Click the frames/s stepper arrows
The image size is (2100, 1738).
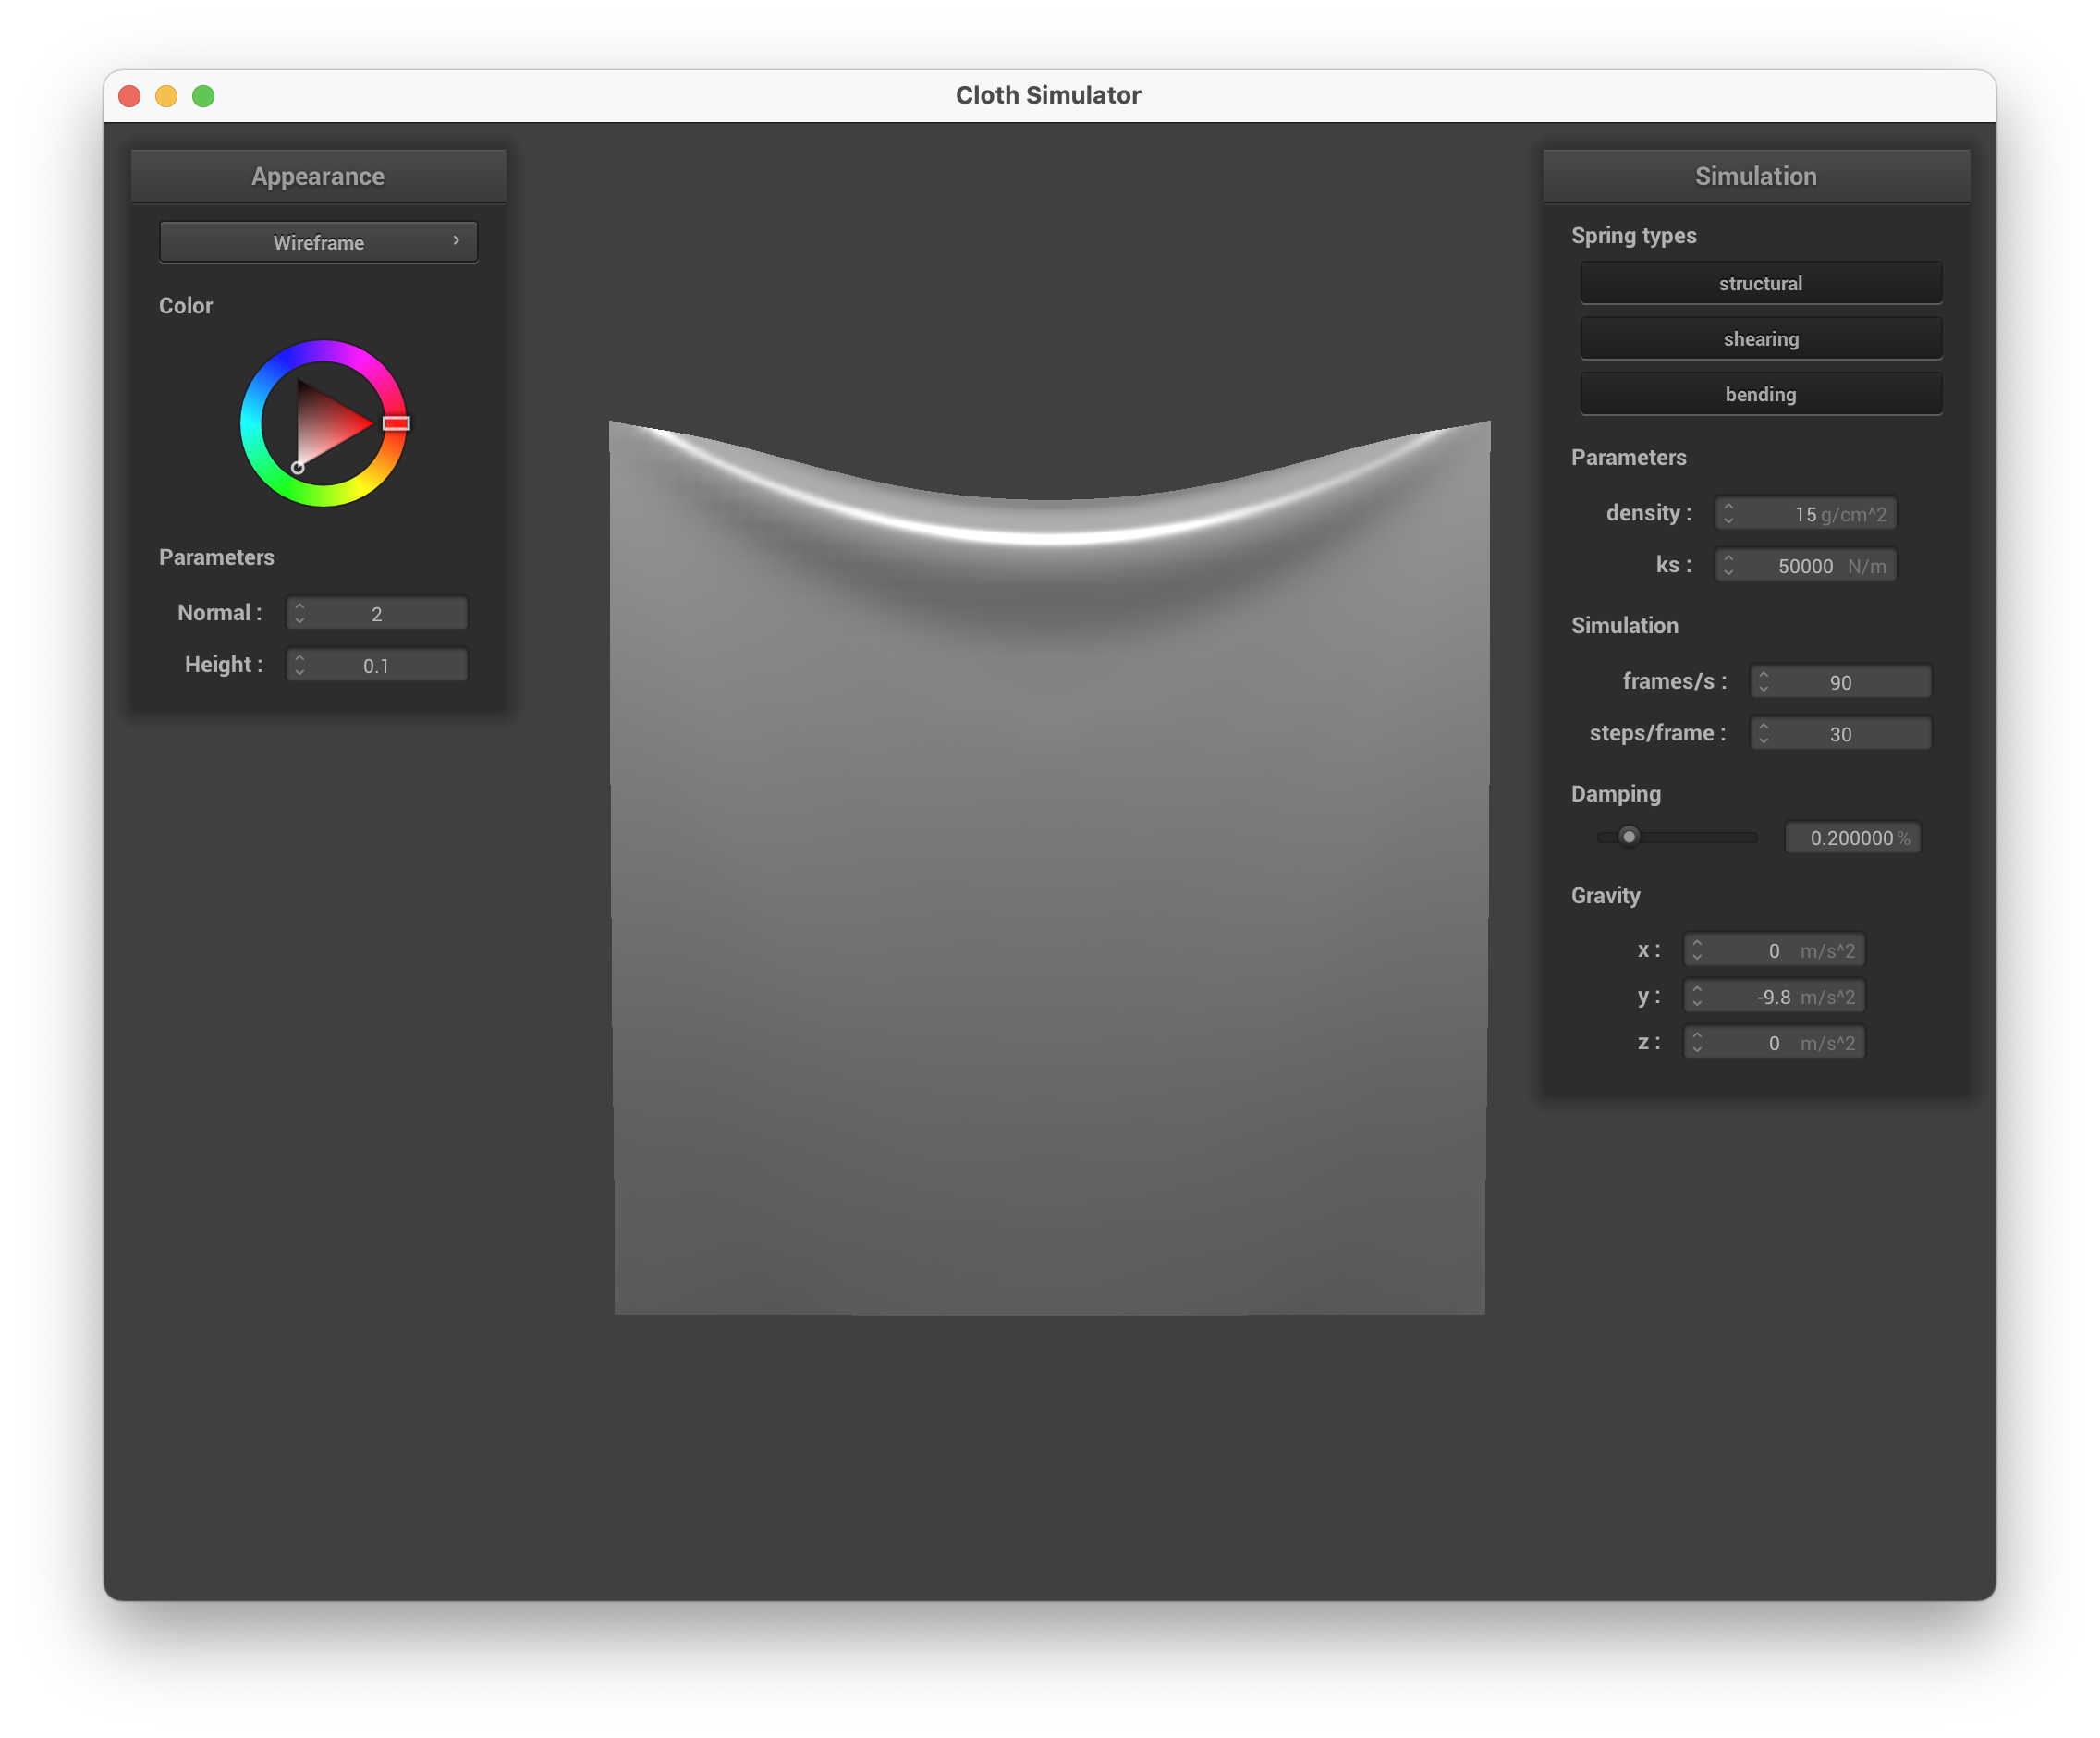click(1763, 682)
